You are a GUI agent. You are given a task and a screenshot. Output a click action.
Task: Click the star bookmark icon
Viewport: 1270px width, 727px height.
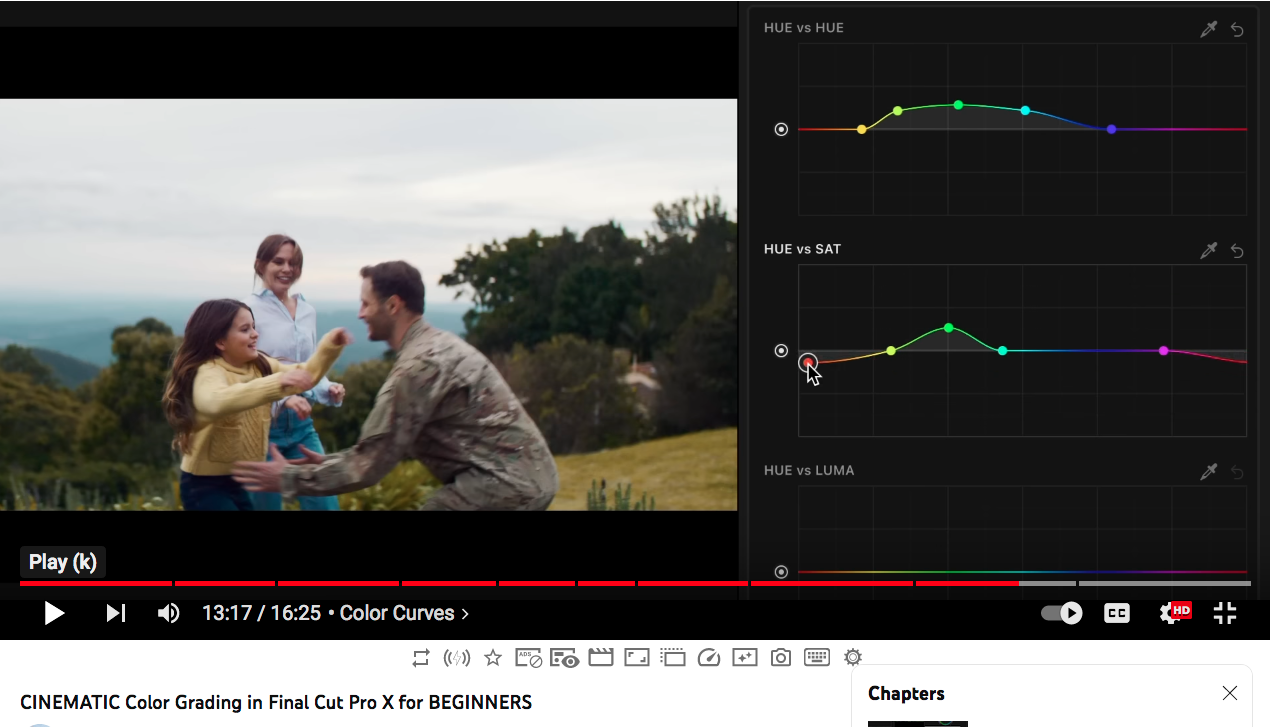tap(492, 657)
